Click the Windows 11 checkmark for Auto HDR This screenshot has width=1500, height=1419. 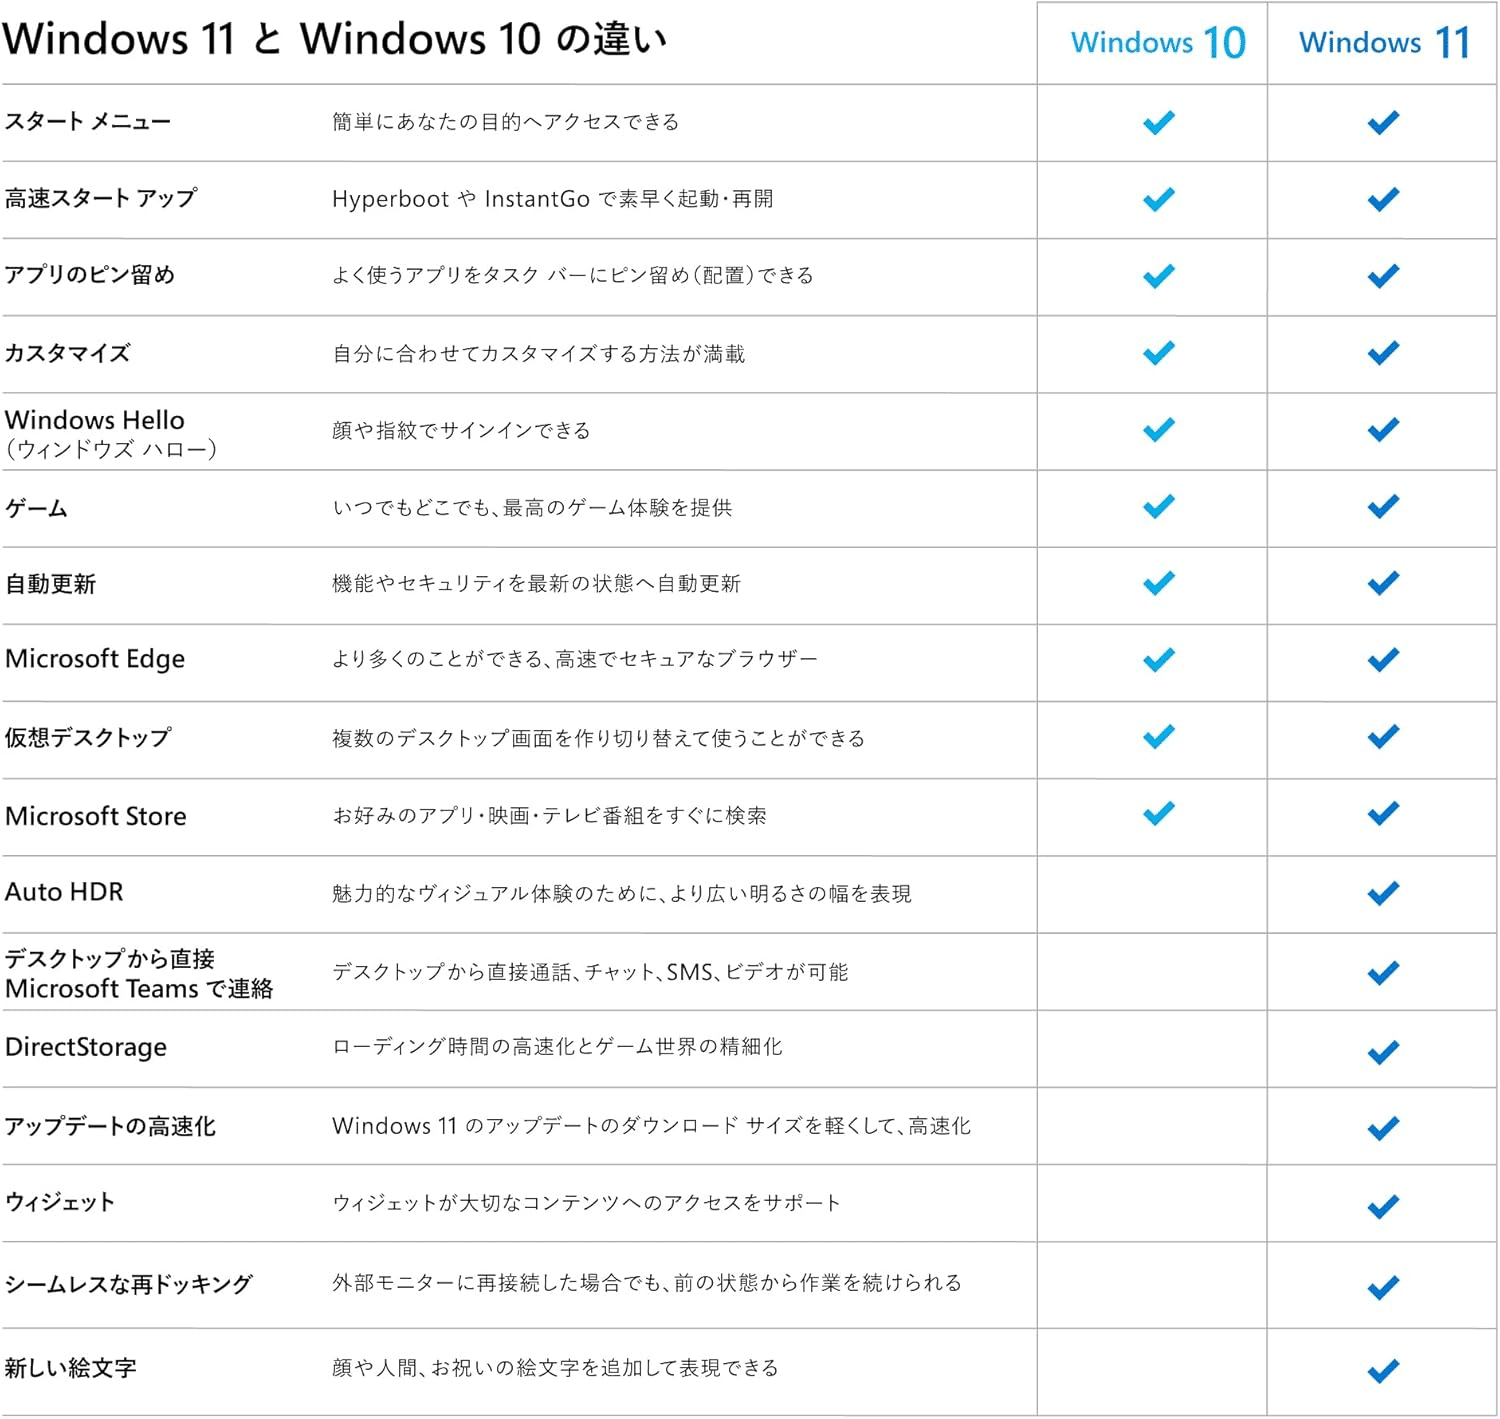pos(1383,893)
